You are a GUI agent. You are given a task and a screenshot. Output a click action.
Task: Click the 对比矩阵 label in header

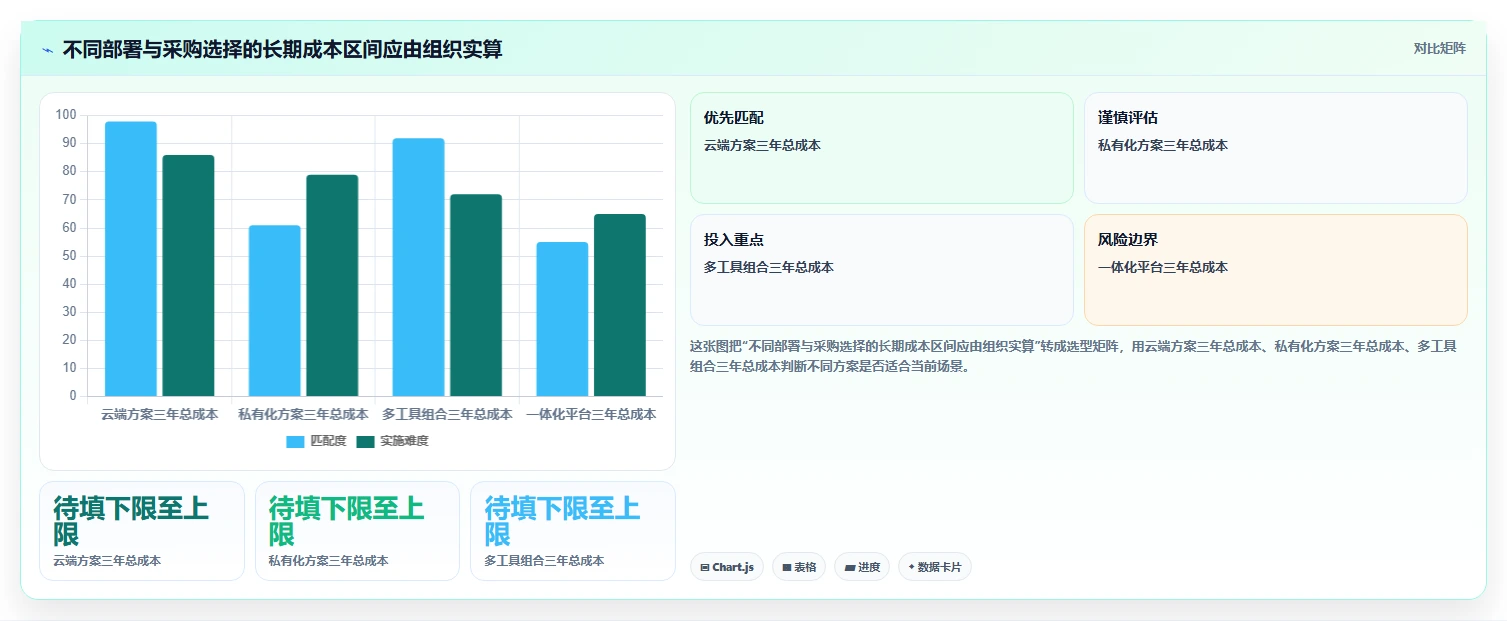click(1440, 48)
